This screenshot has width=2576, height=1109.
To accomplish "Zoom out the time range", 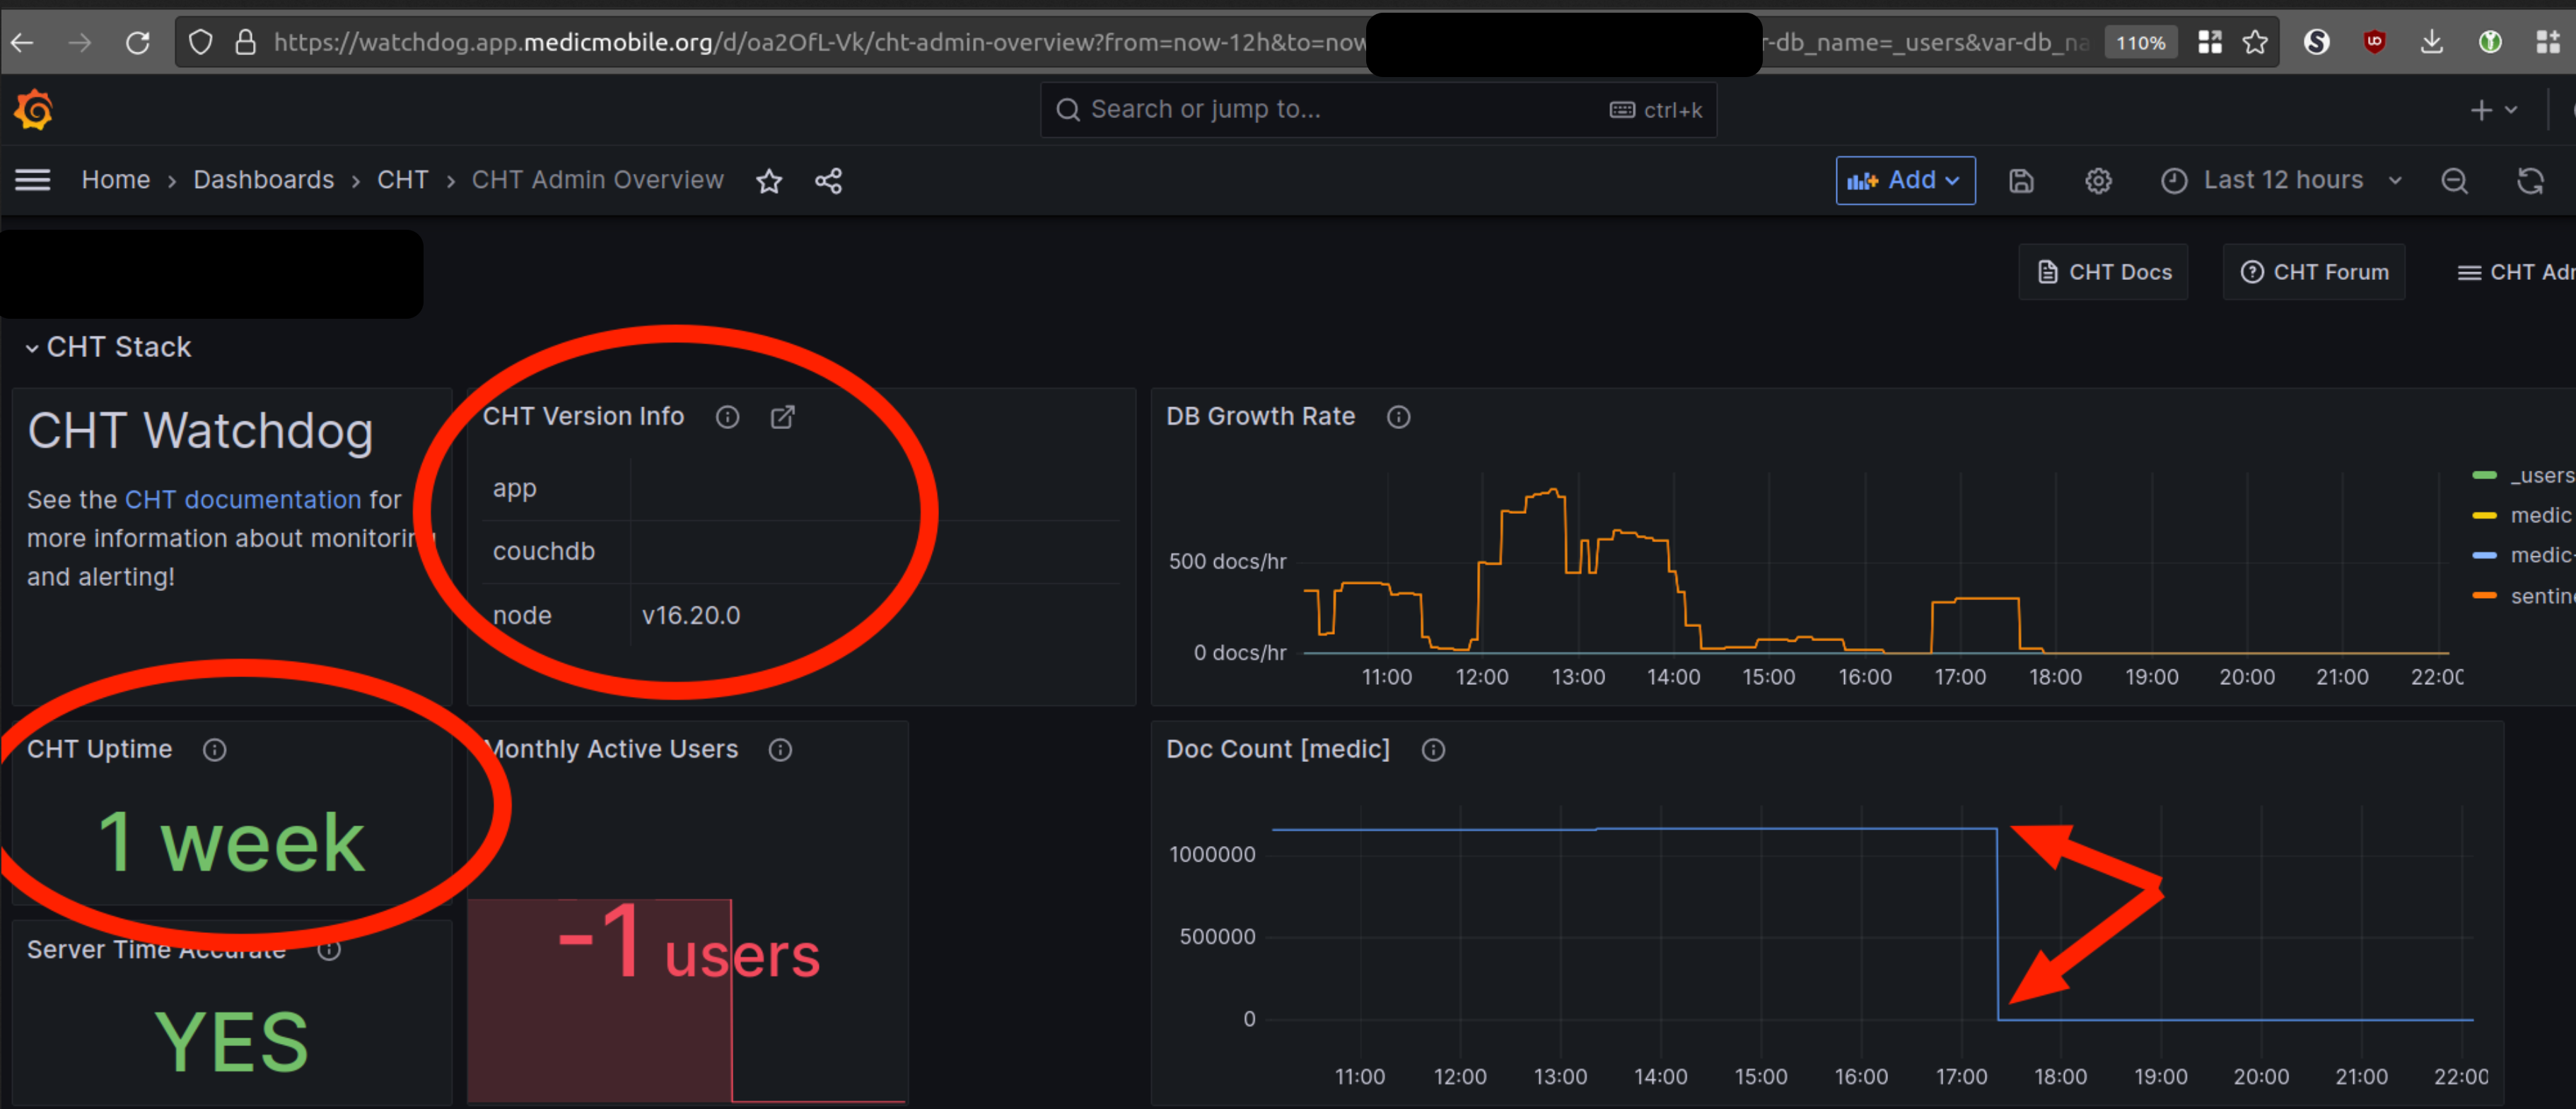I will 2455,181.
